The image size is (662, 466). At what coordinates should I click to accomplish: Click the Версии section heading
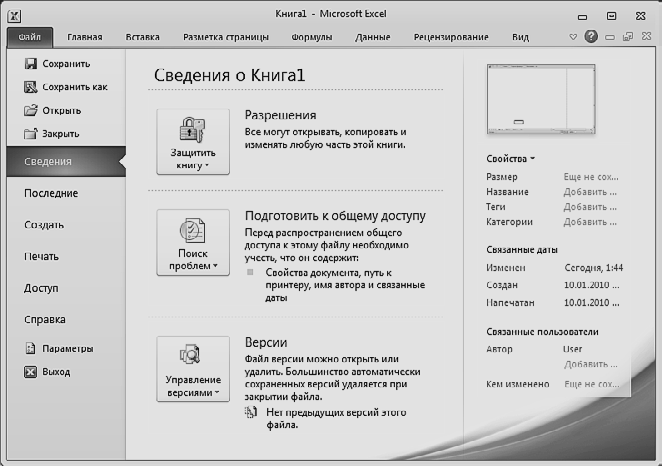point(266,342)
